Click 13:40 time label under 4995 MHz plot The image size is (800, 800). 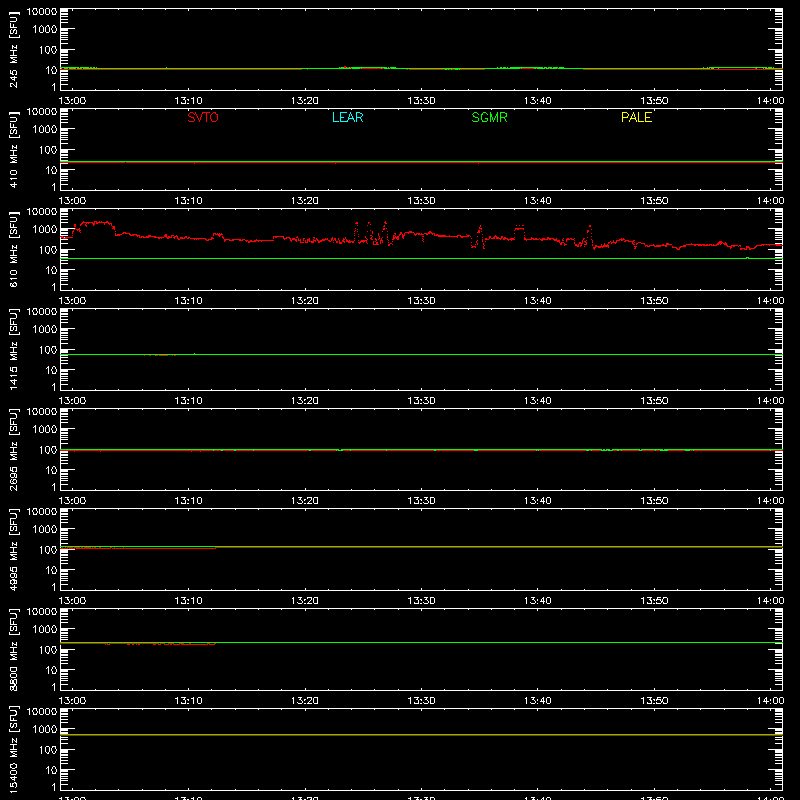(538, 601)
